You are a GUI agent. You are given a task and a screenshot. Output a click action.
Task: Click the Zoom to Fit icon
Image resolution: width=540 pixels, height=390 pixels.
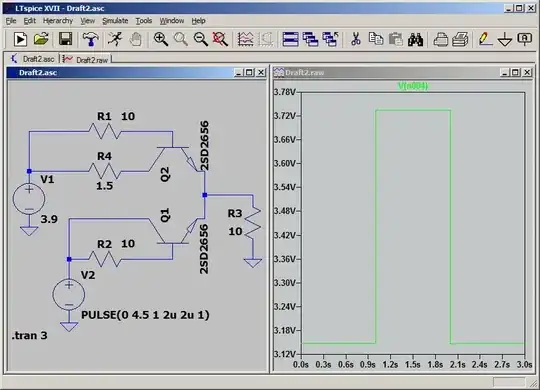tap(220, 39)
